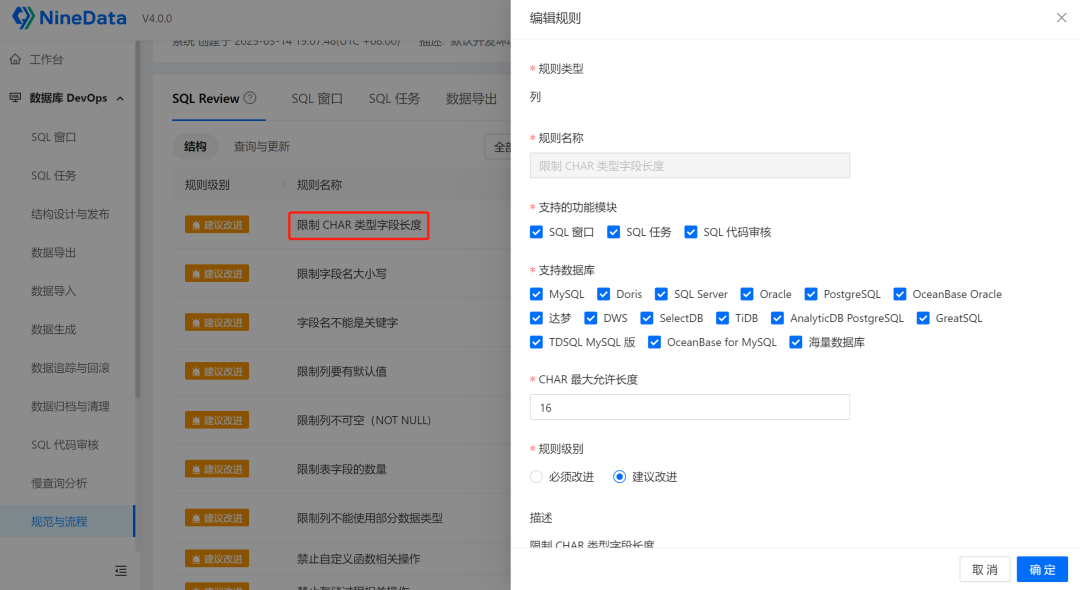The height and width of the screenshot is (590, 1080).
Task: Select the 必须改进 rule level
Action: click(537, 476)
